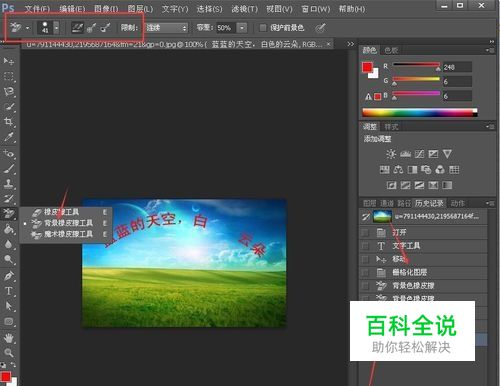This screenshot has width=500, height=386.
Task: Choose 魔术橡皮擦工具 from flyout
Action: pos(68,234)
